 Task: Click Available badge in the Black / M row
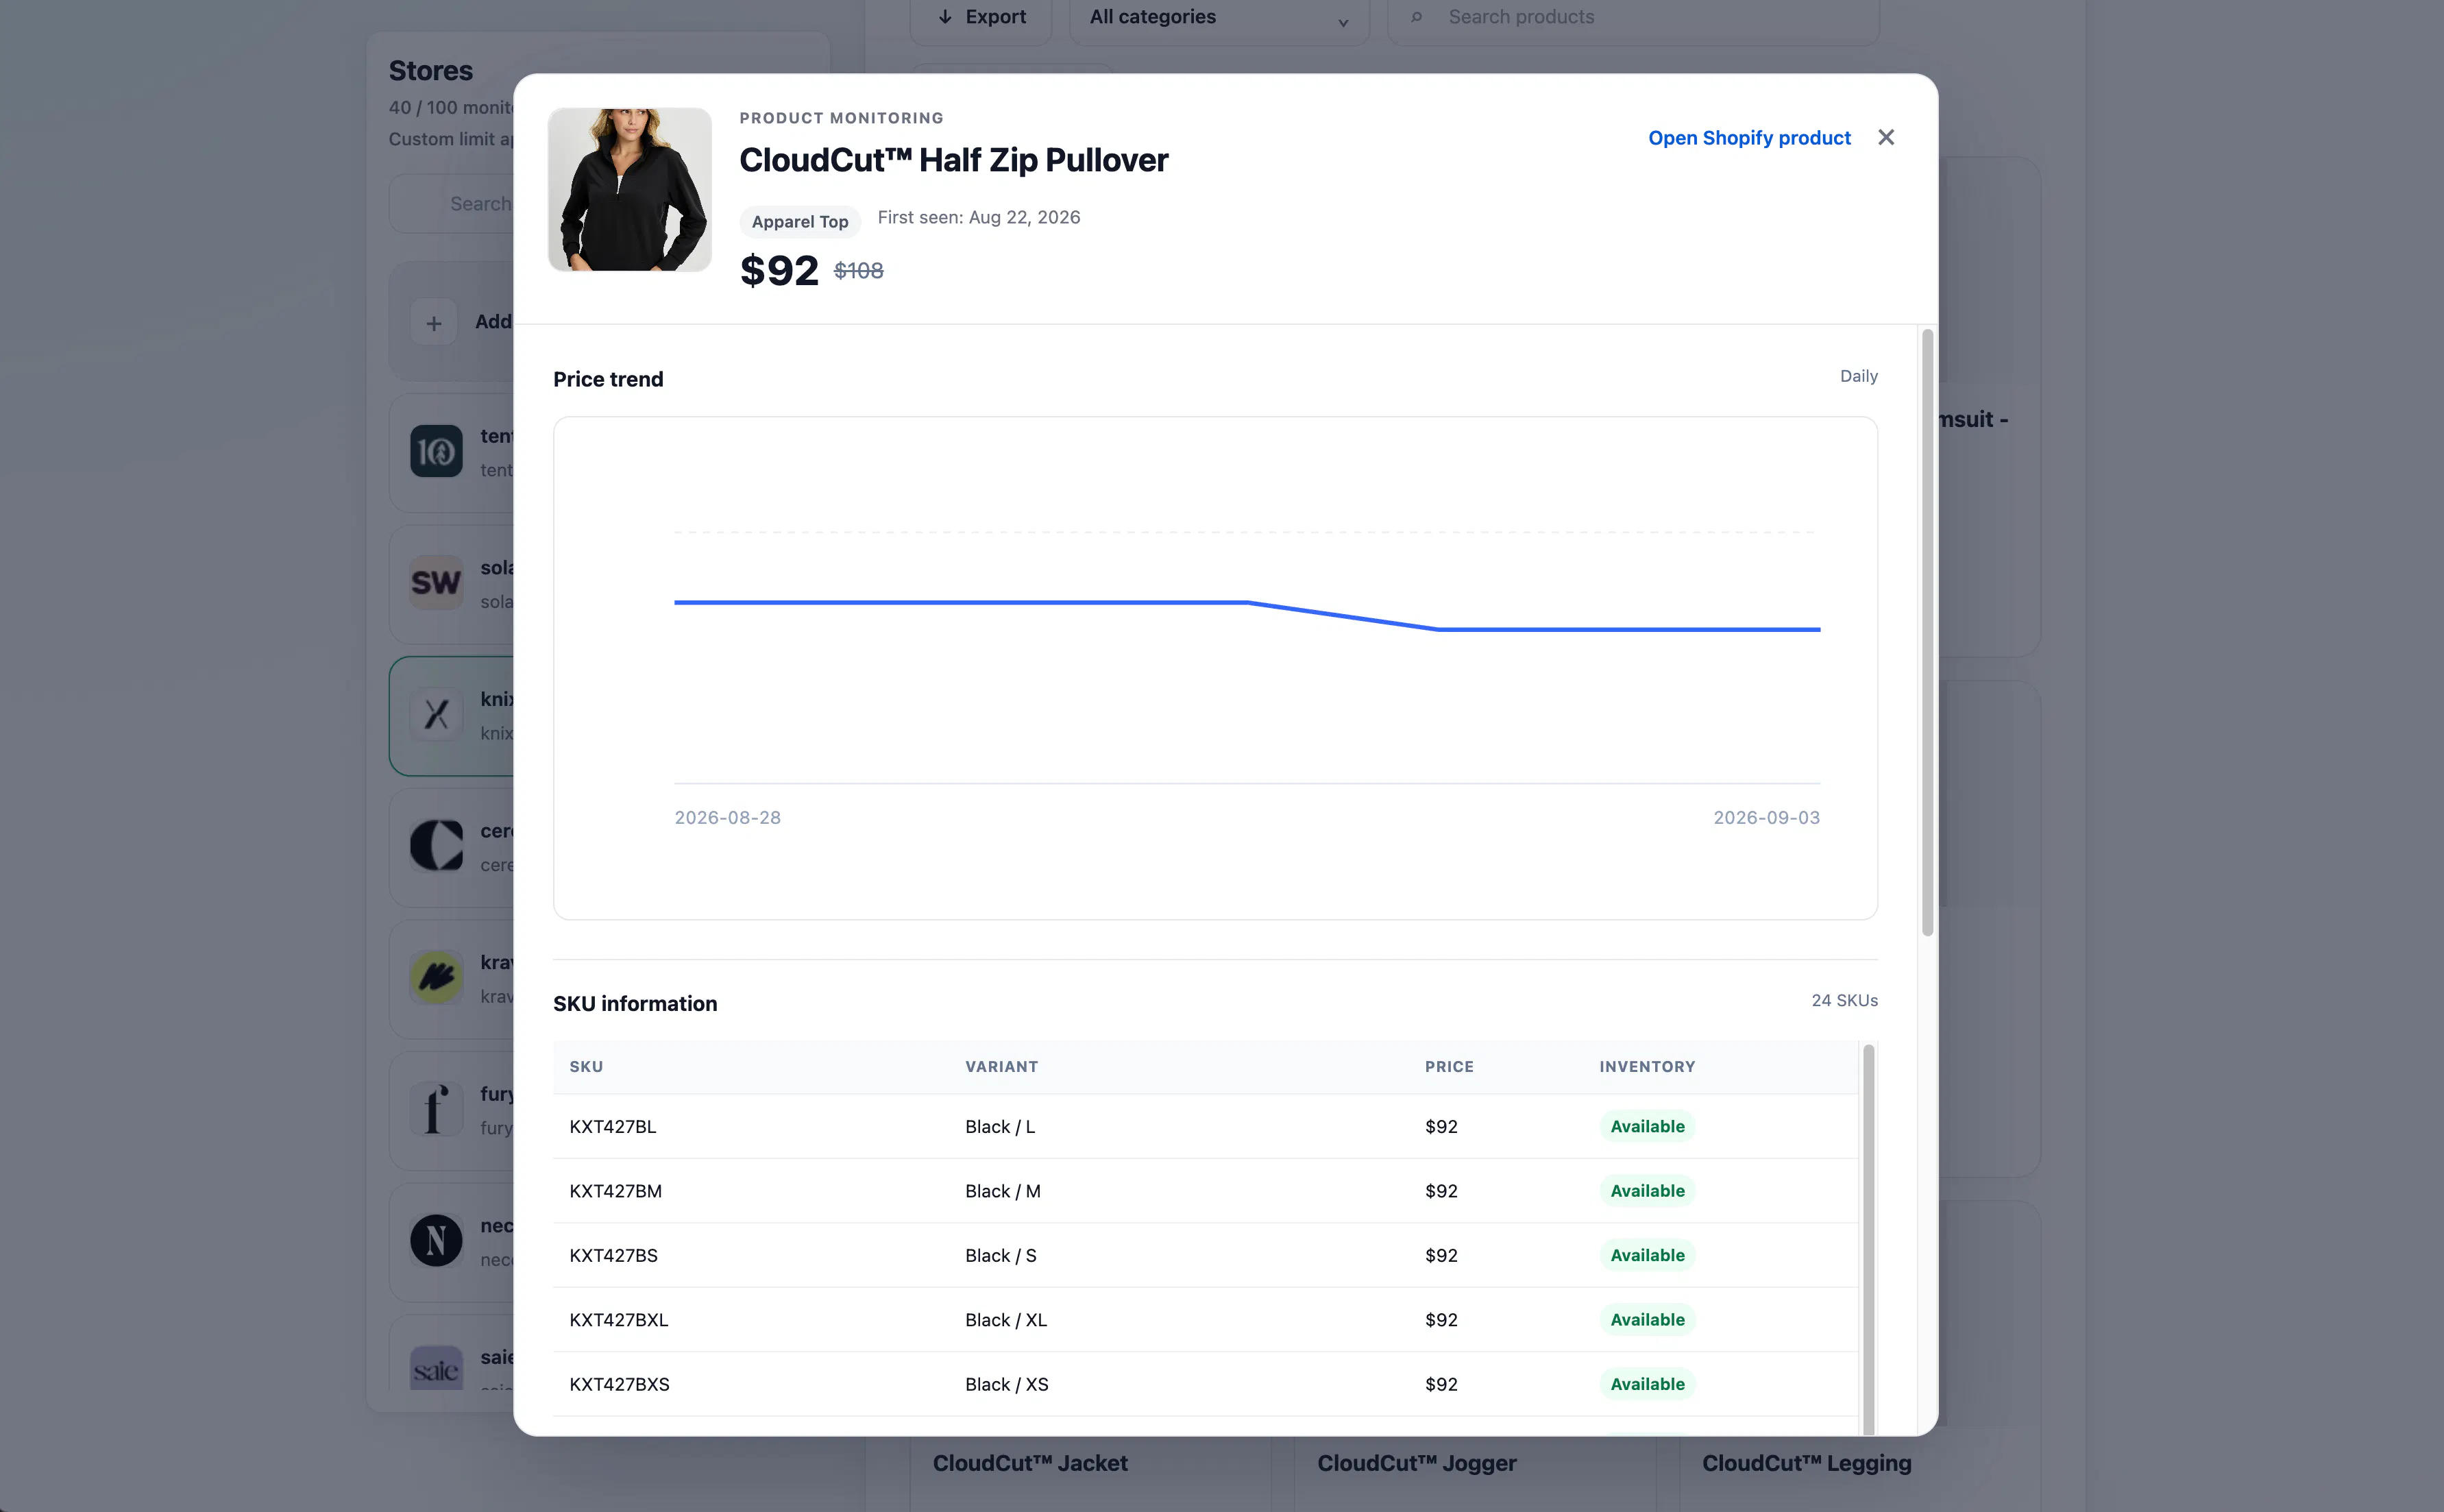pyautogui.click(x=1647, y=1191)
